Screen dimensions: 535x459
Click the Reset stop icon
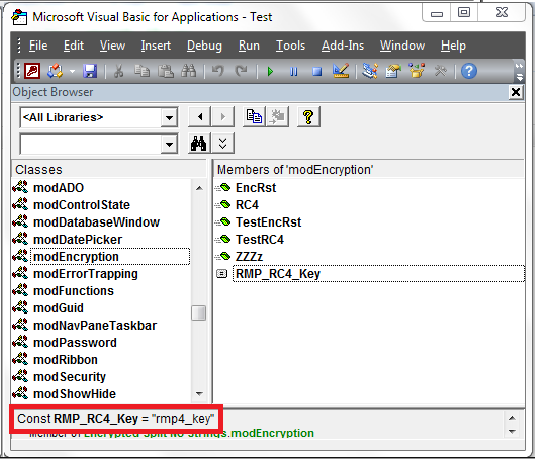(x=317, y=72)
